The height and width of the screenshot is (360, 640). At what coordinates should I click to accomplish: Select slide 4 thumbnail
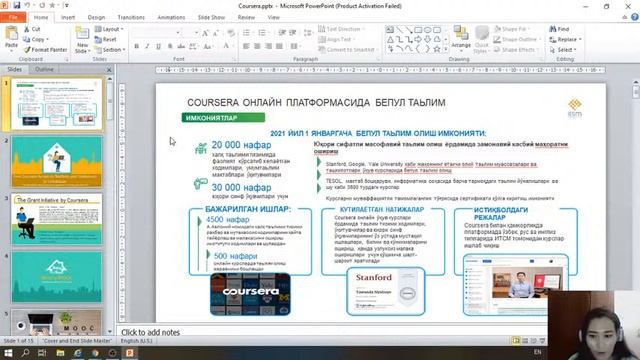coord(57,277)
